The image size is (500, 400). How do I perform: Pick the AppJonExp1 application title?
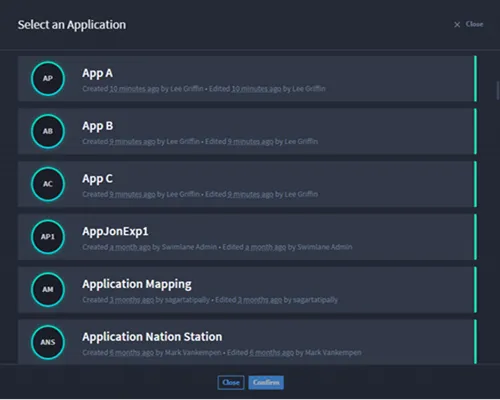click(x=115, y=231)
